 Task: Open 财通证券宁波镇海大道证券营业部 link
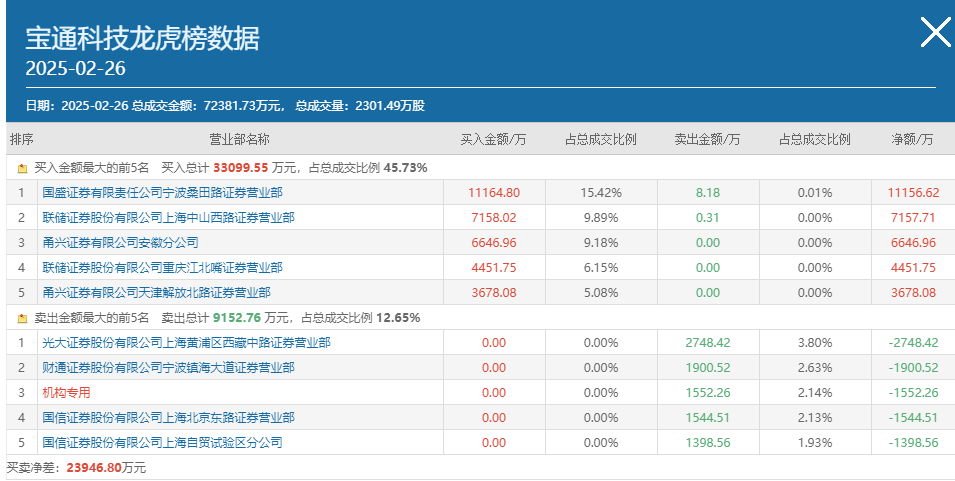(x=169, y=367)
